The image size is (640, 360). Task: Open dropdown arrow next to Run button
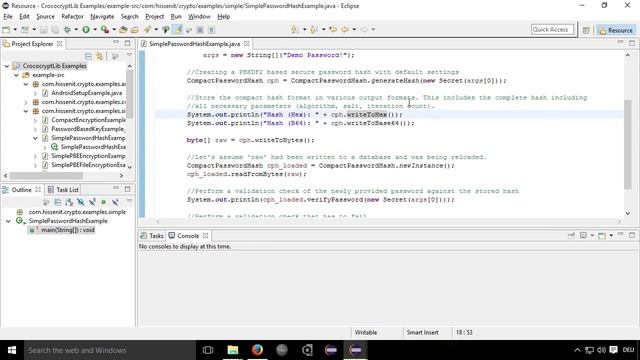pos(95,30)
